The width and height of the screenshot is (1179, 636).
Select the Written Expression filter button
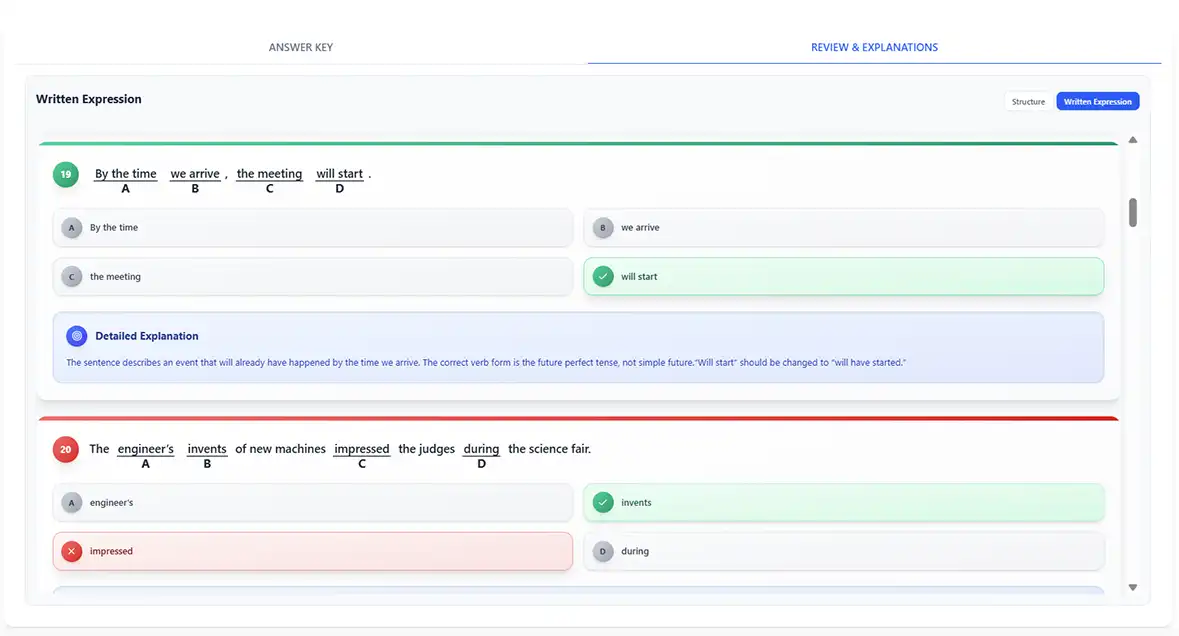[1097, 102]
